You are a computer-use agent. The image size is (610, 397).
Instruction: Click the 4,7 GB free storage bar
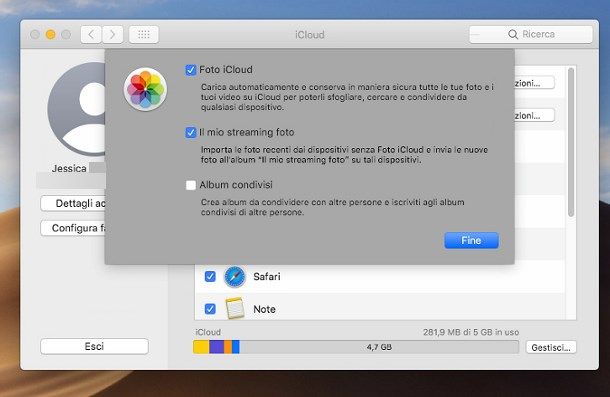[379, 347]
